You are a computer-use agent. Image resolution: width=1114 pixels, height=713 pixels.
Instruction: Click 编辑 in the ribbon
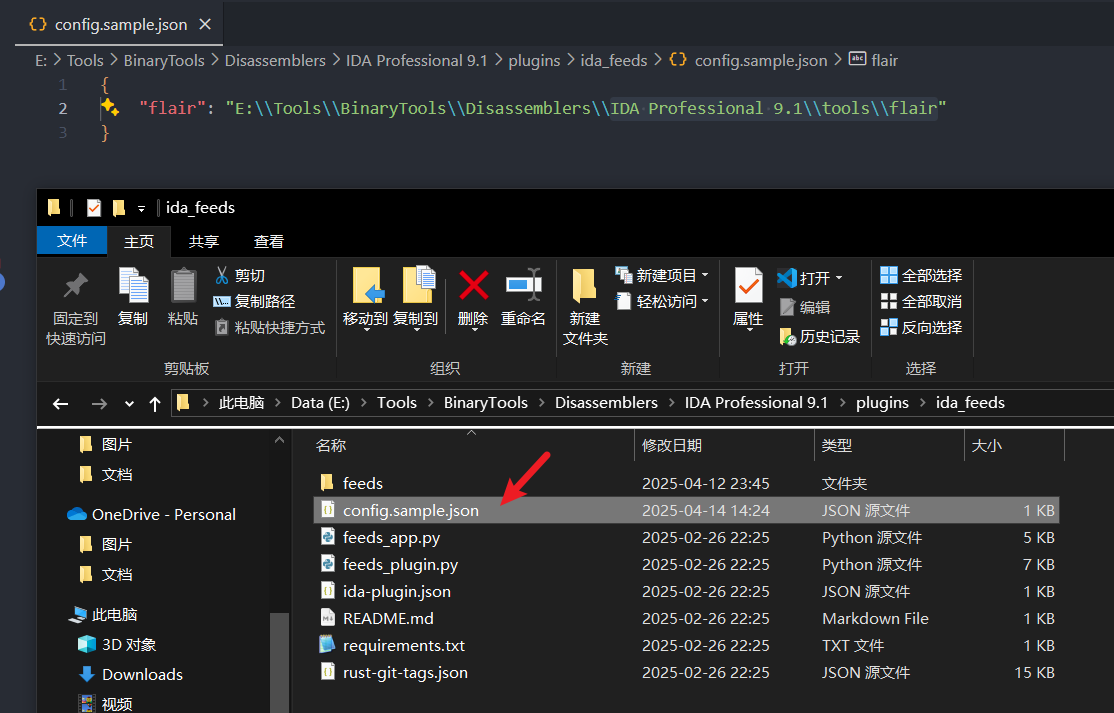coord(805,307)
